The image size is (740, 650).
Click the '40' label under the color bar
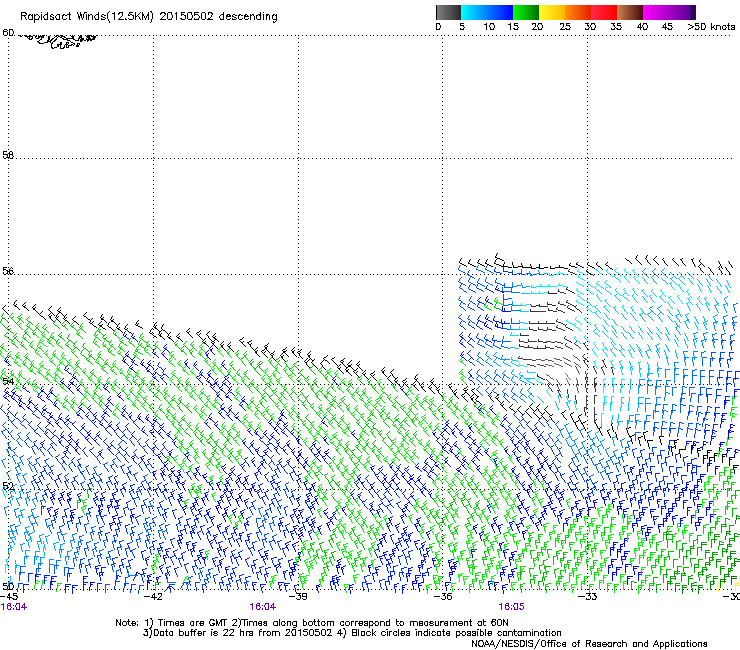[642, 27]
